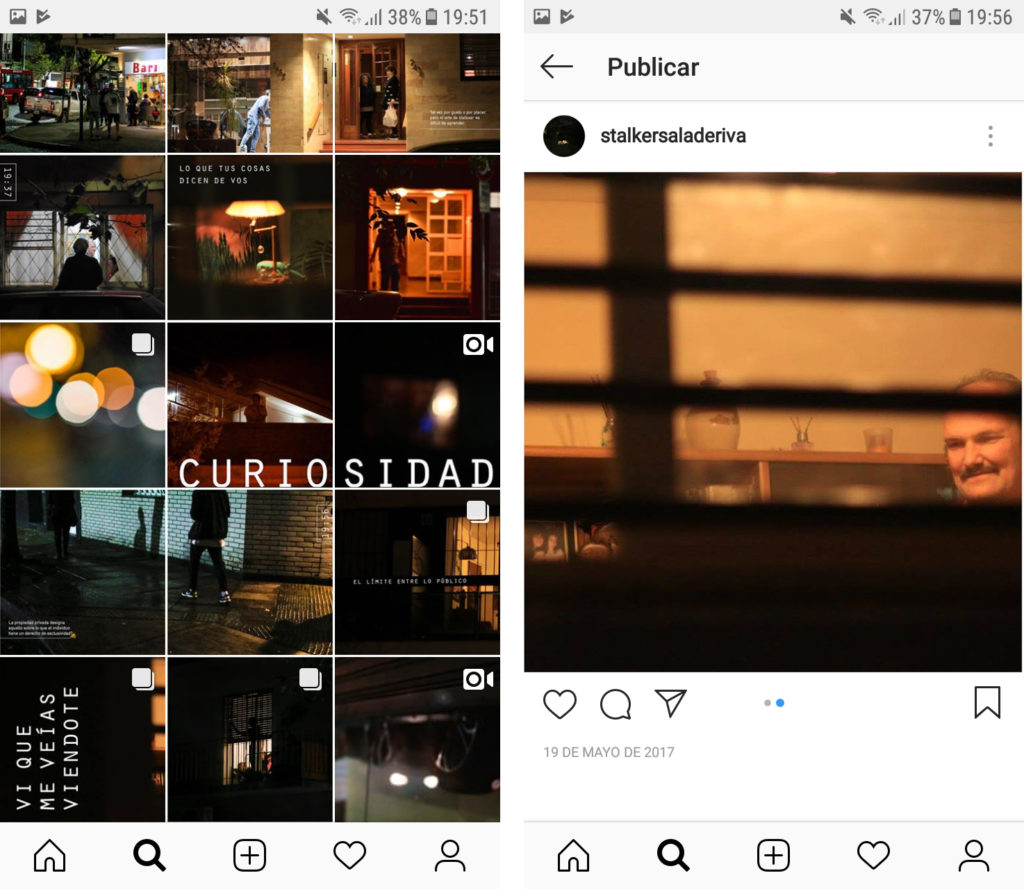Play the SIDAD video thumbnail
The image size is (1024, 889).
(x=417, y=405)
